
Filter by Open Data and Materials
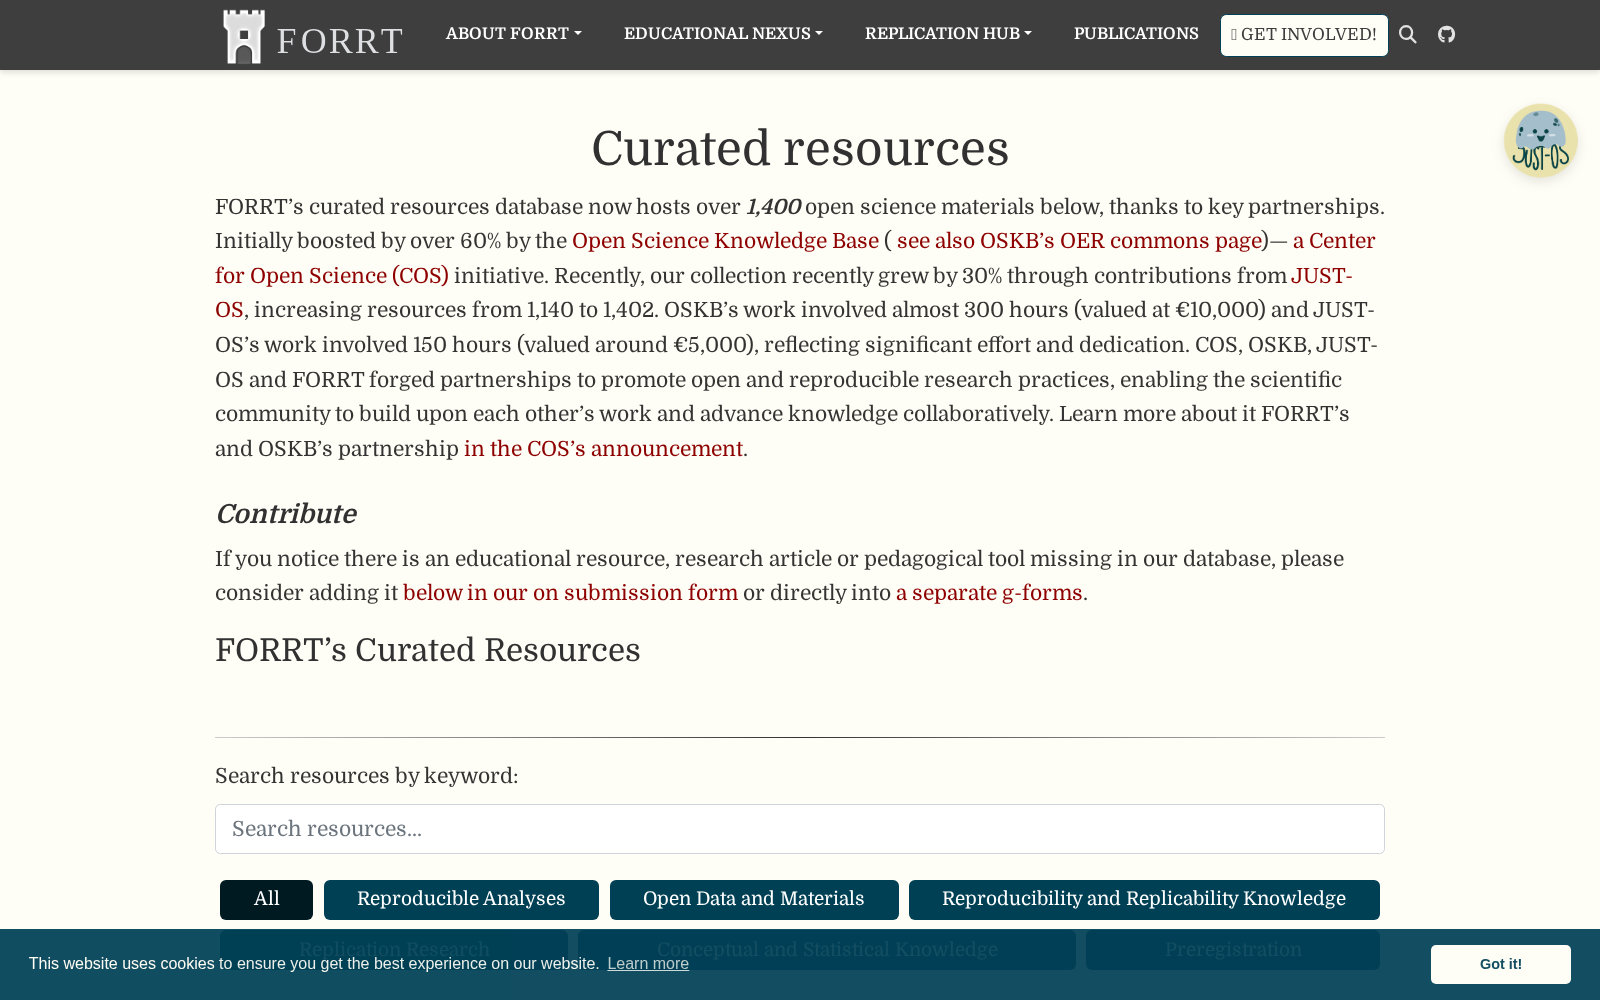pyautogui.click(x=754, y=900)
